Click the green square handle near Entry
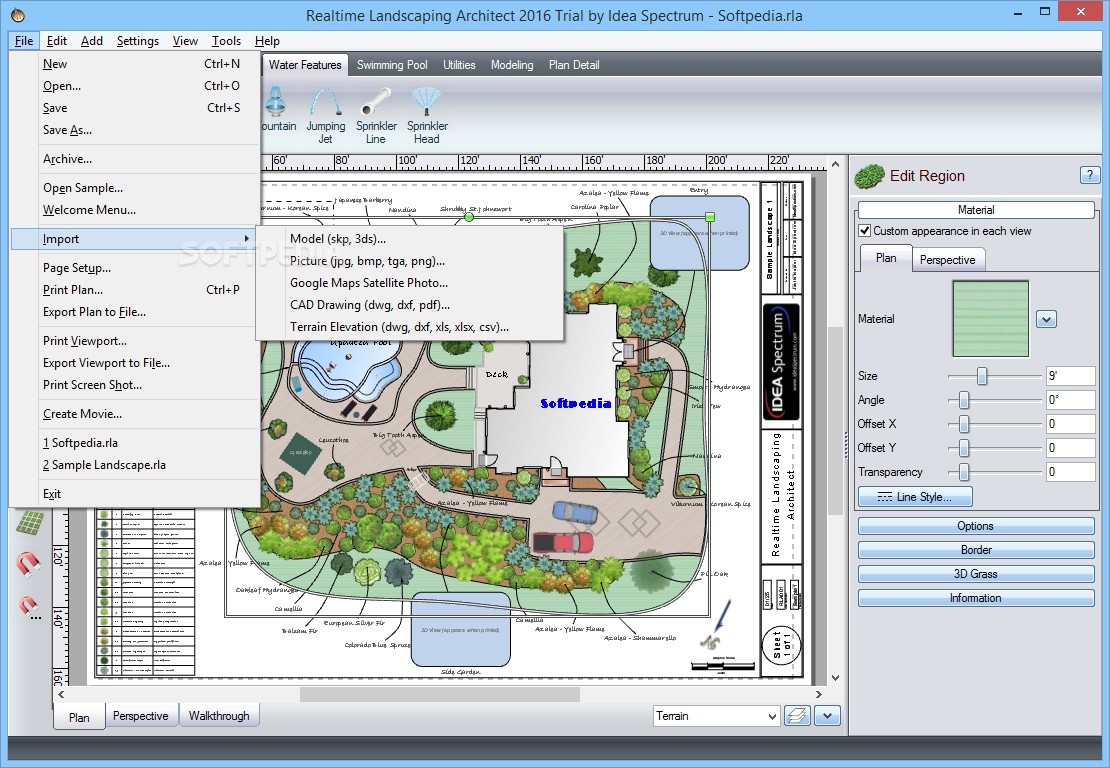 (x=710, y=217)
